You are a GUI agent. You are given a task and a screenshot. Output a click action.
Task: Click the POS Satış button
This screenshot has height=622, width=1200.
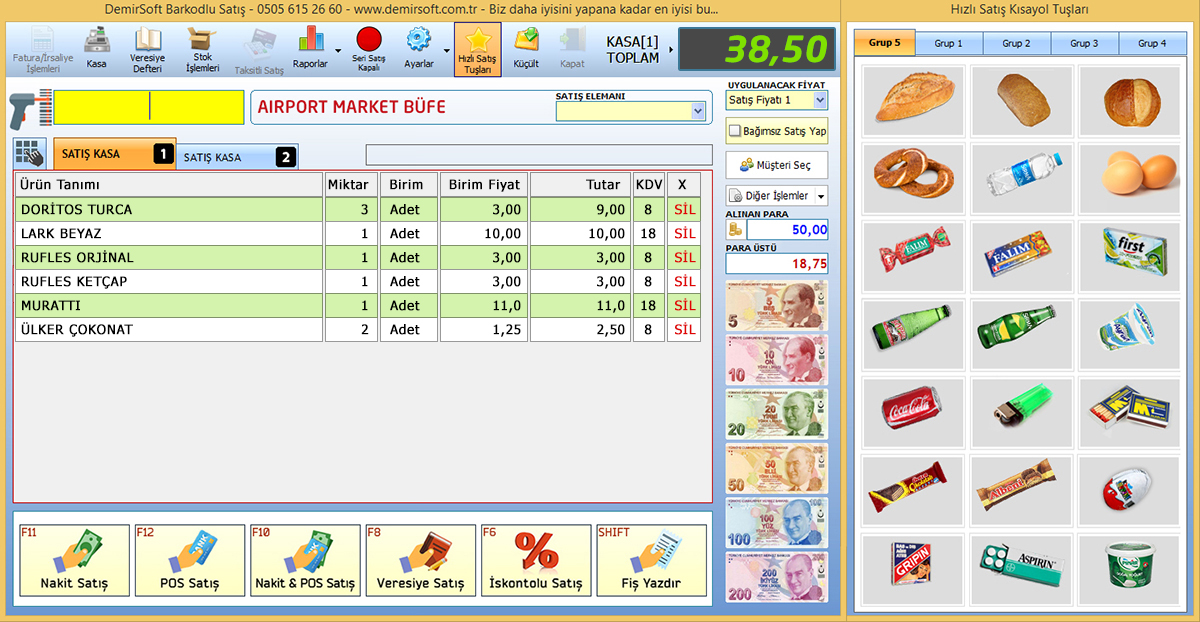click(190, 560)
